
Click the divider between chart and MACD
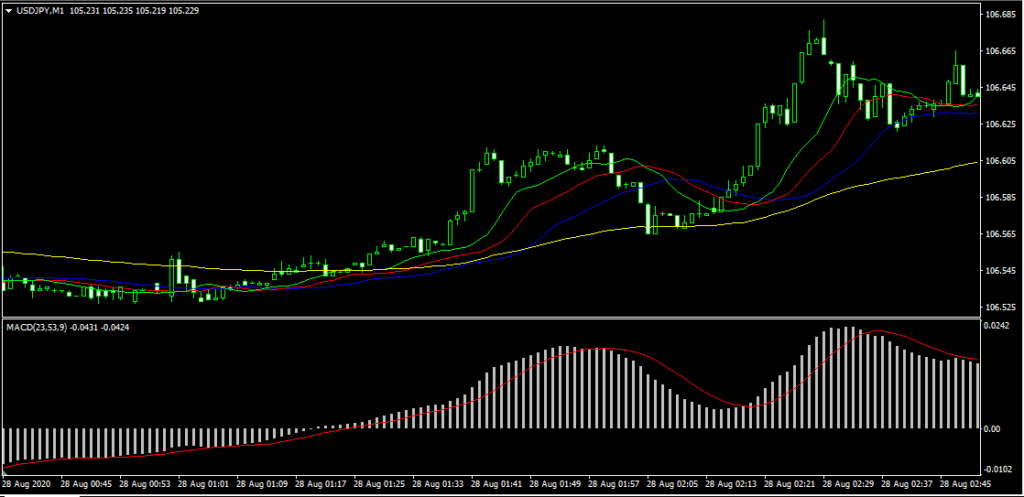pyautogui.click(x=488, y=318)
